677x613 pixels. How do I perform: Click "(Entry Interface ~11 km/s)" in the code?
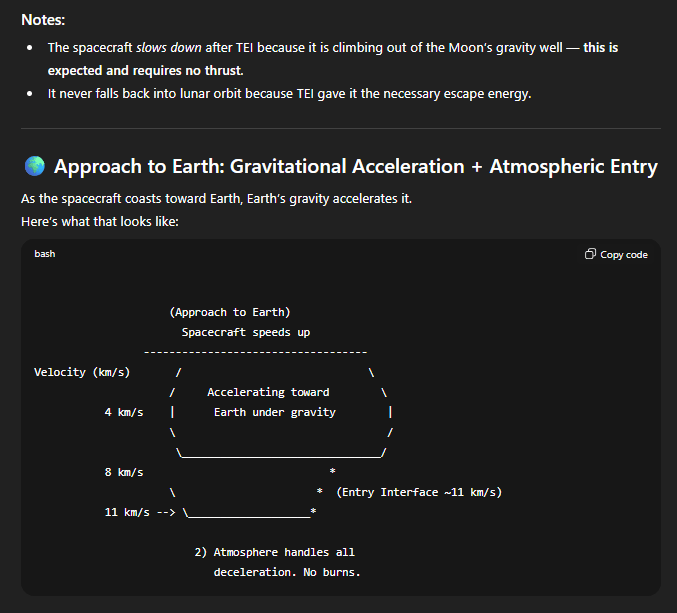coord(419,492)
